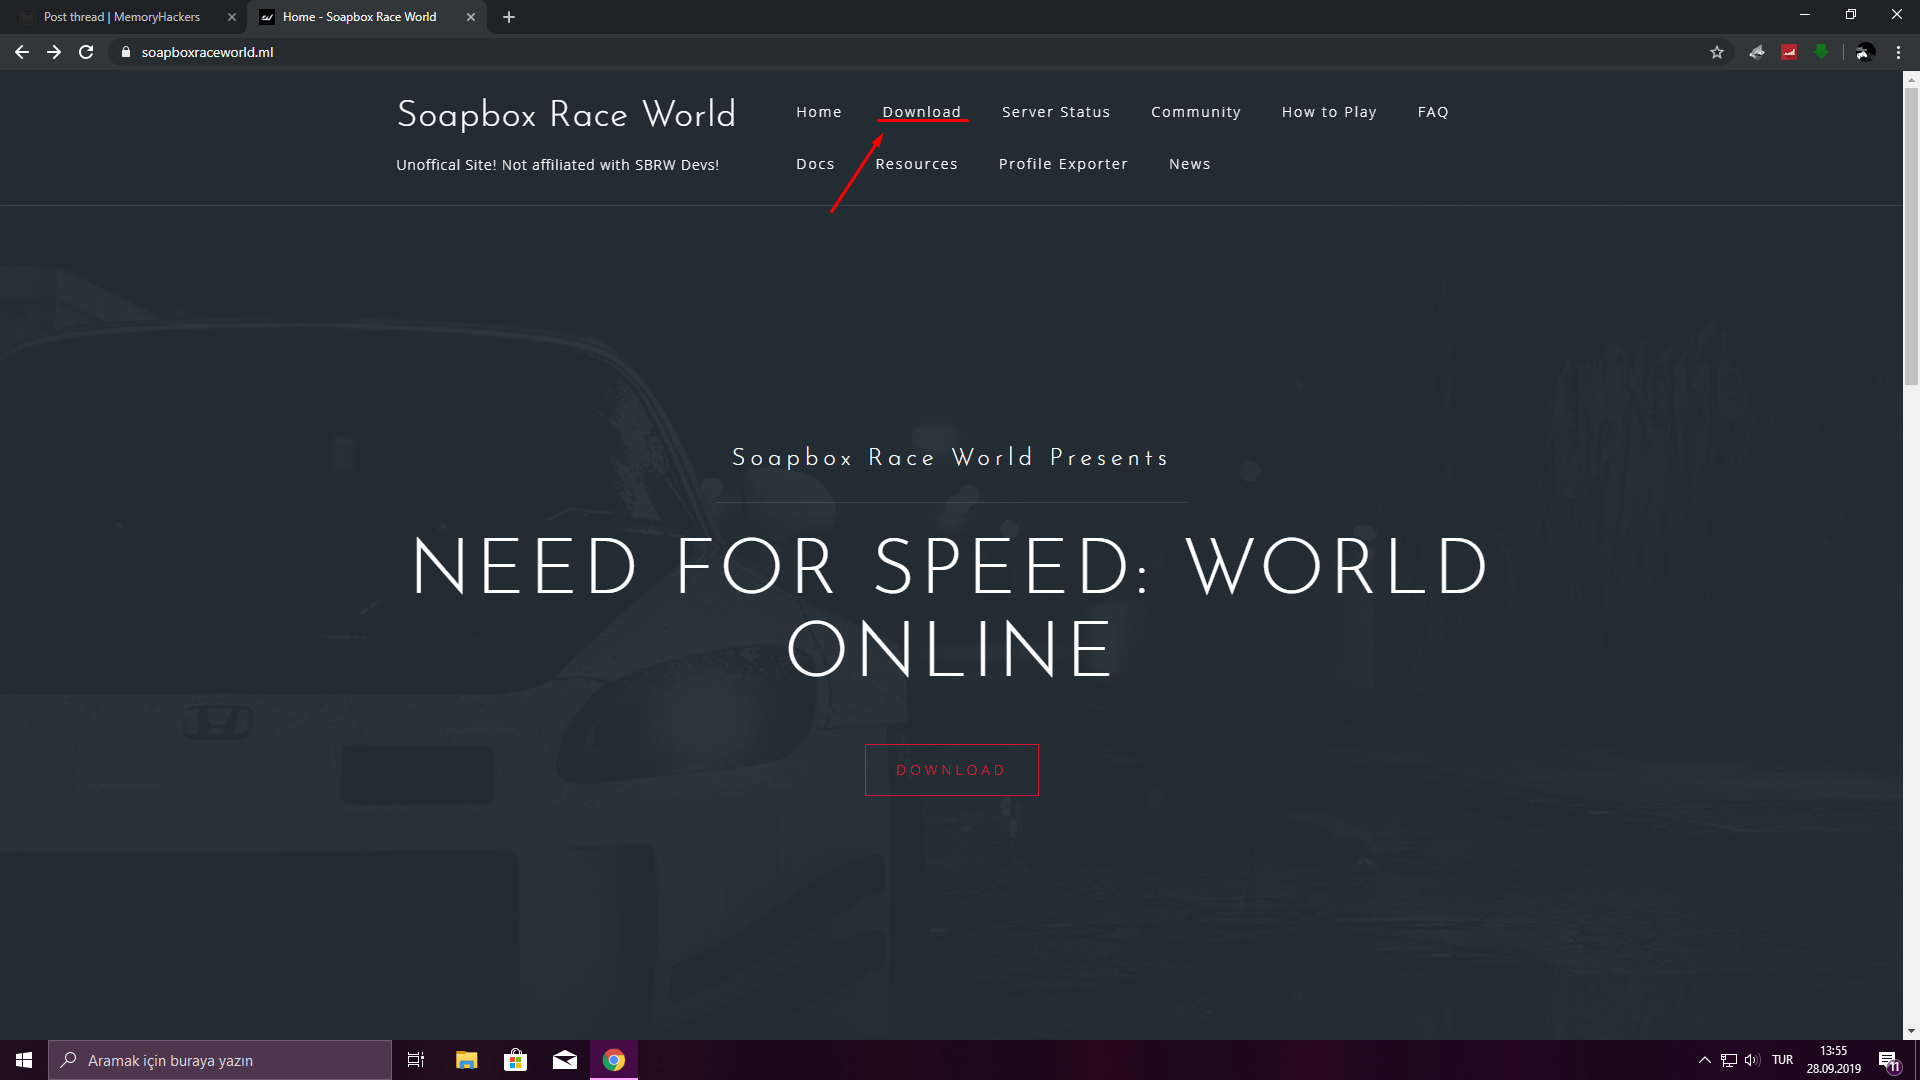
Task: Select the Home - Soapbox Race World tab
Action: pyautogui.click(x=360, y=17)
